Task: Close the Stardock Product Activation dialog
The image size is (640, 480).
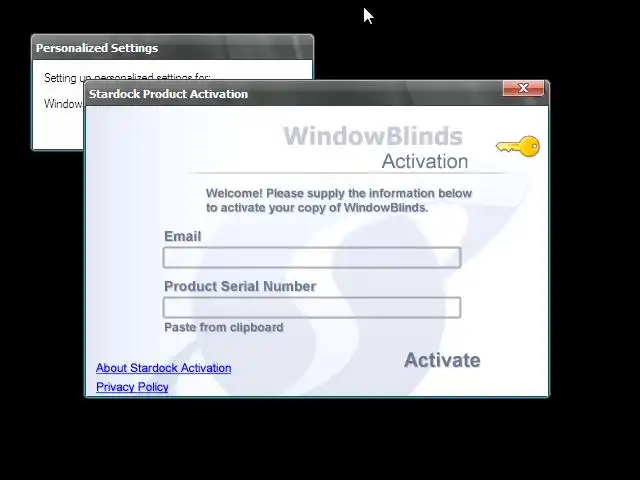Action: pos(523,88)
